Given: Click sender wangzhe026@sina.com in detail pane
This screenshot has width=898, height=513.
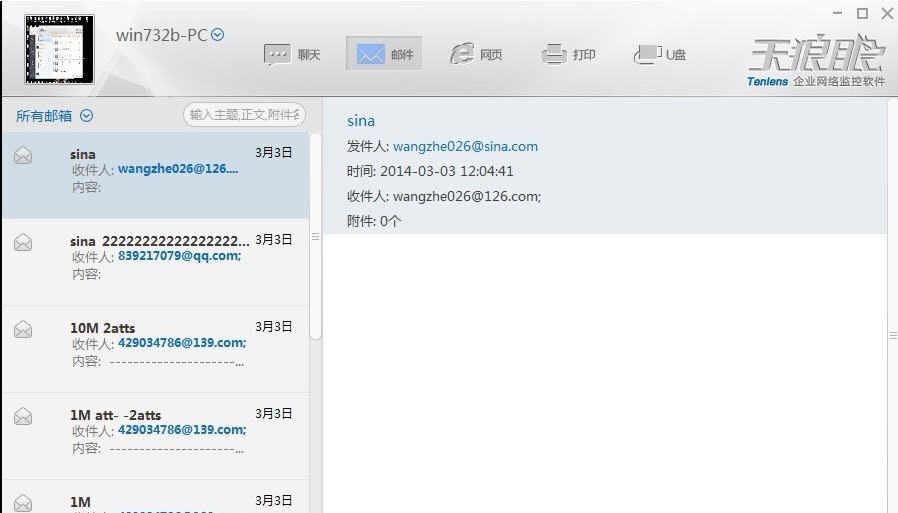Looking at the screenshot, I should (465, 147).
